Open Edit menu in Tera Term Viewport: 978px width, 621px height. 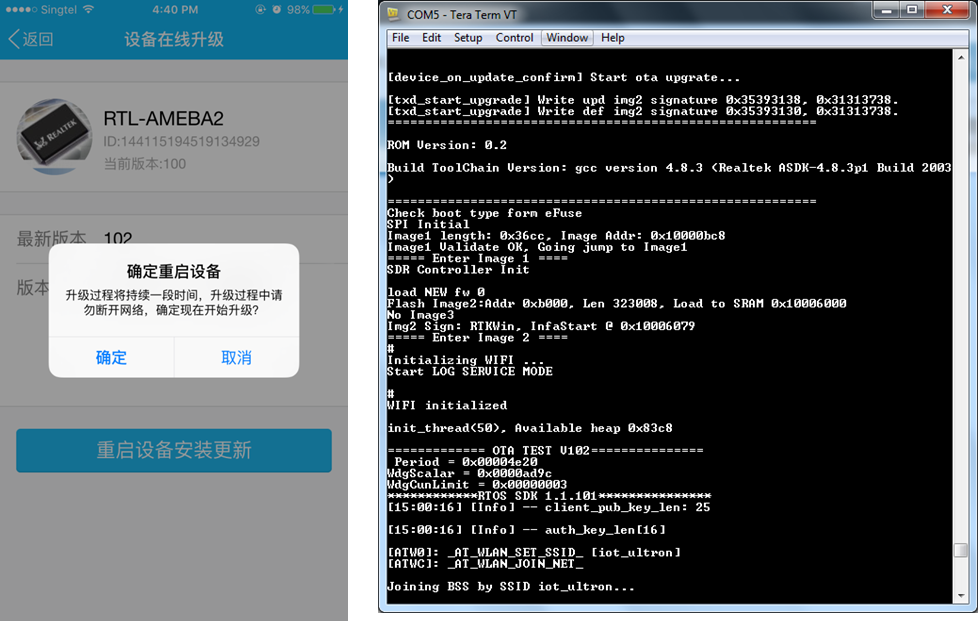point(431,37)
